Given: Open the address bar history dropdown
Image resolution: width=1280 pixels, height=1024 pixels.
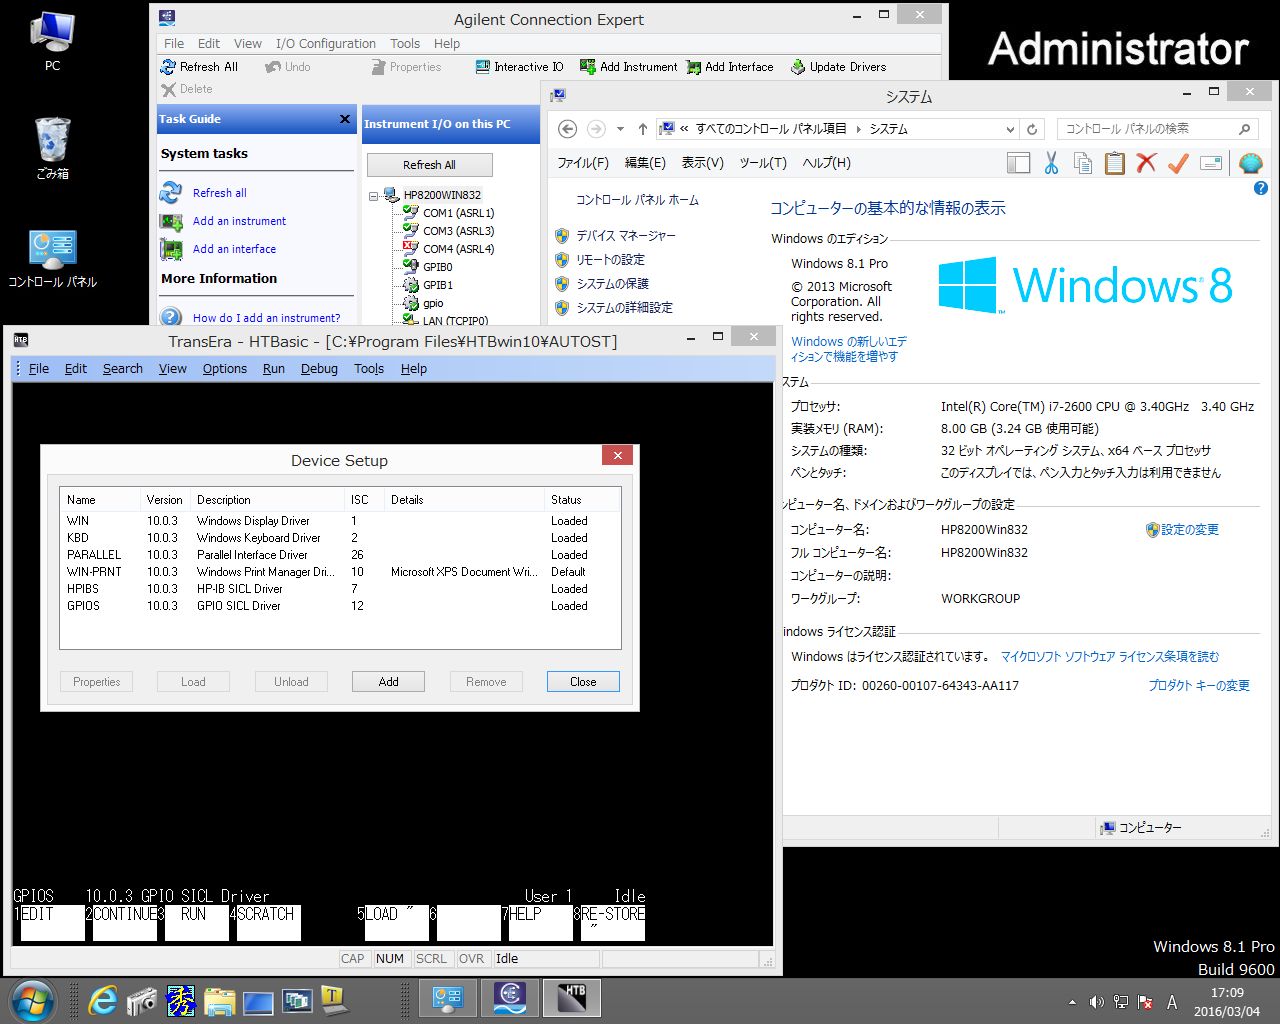Looking at the screenshot, I should (1009, 129).
